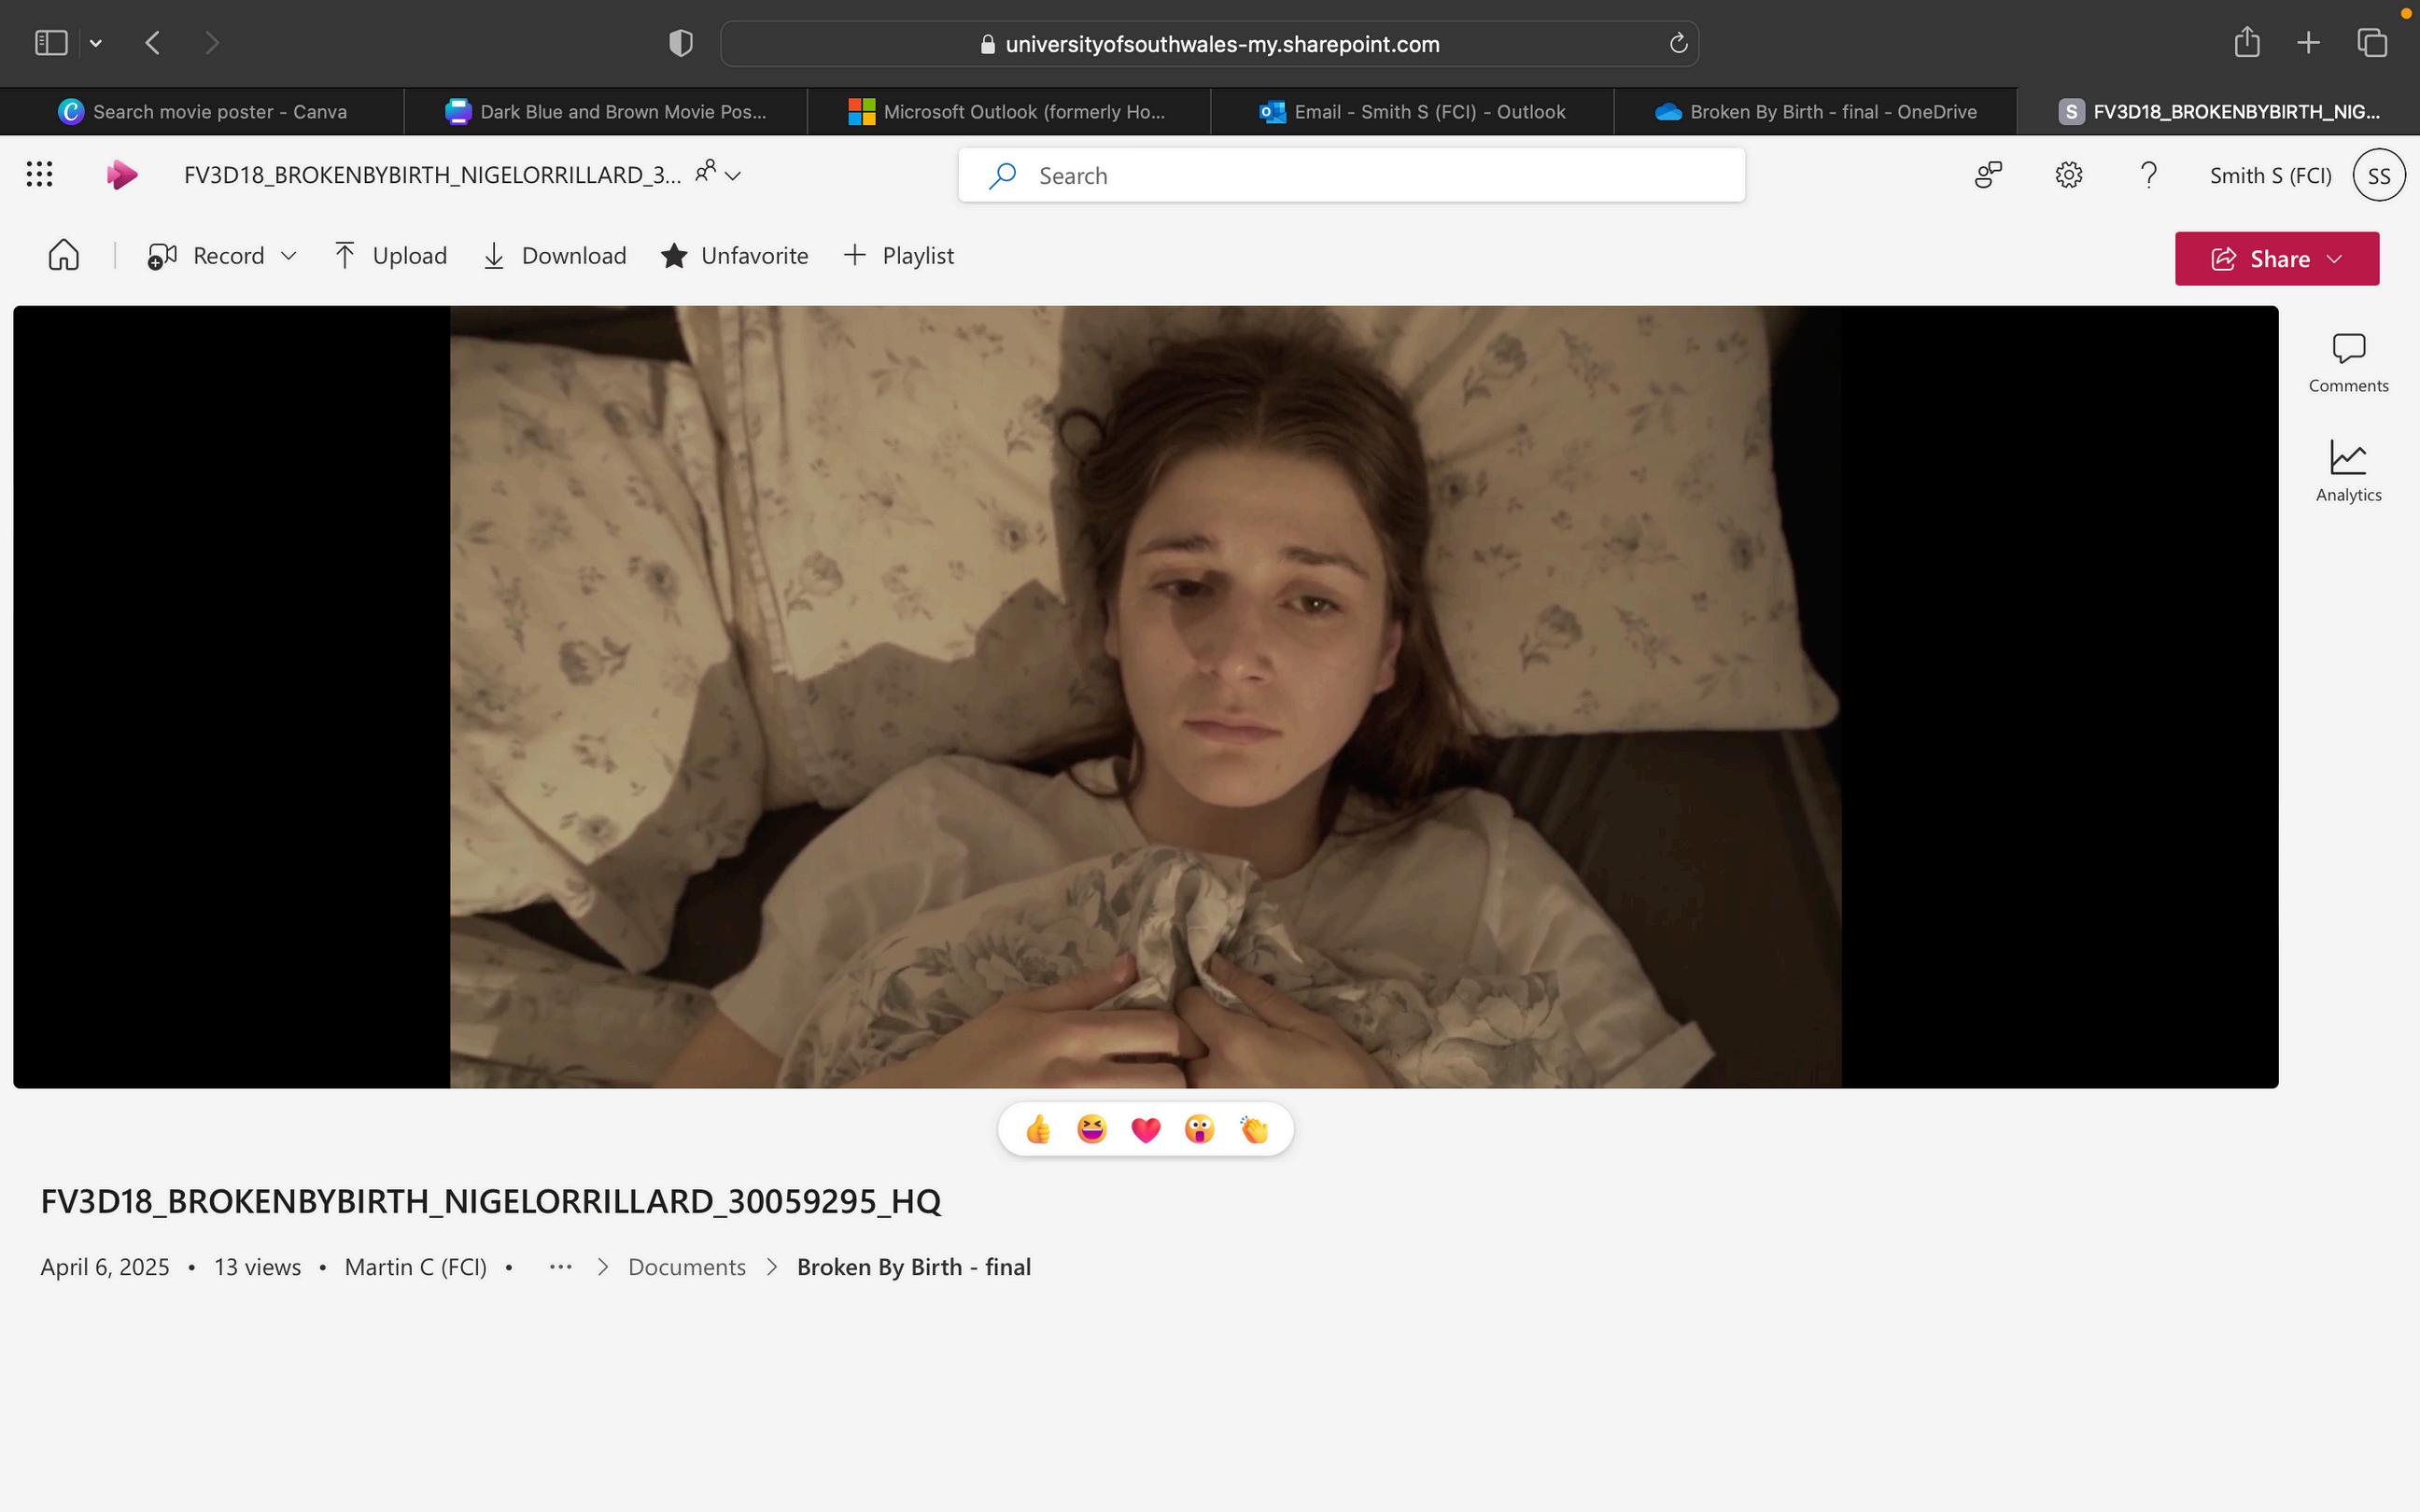Open the settings gear
Image resolution: width=2420 pixels, height=1512 pixels.
click(2068, 175)
